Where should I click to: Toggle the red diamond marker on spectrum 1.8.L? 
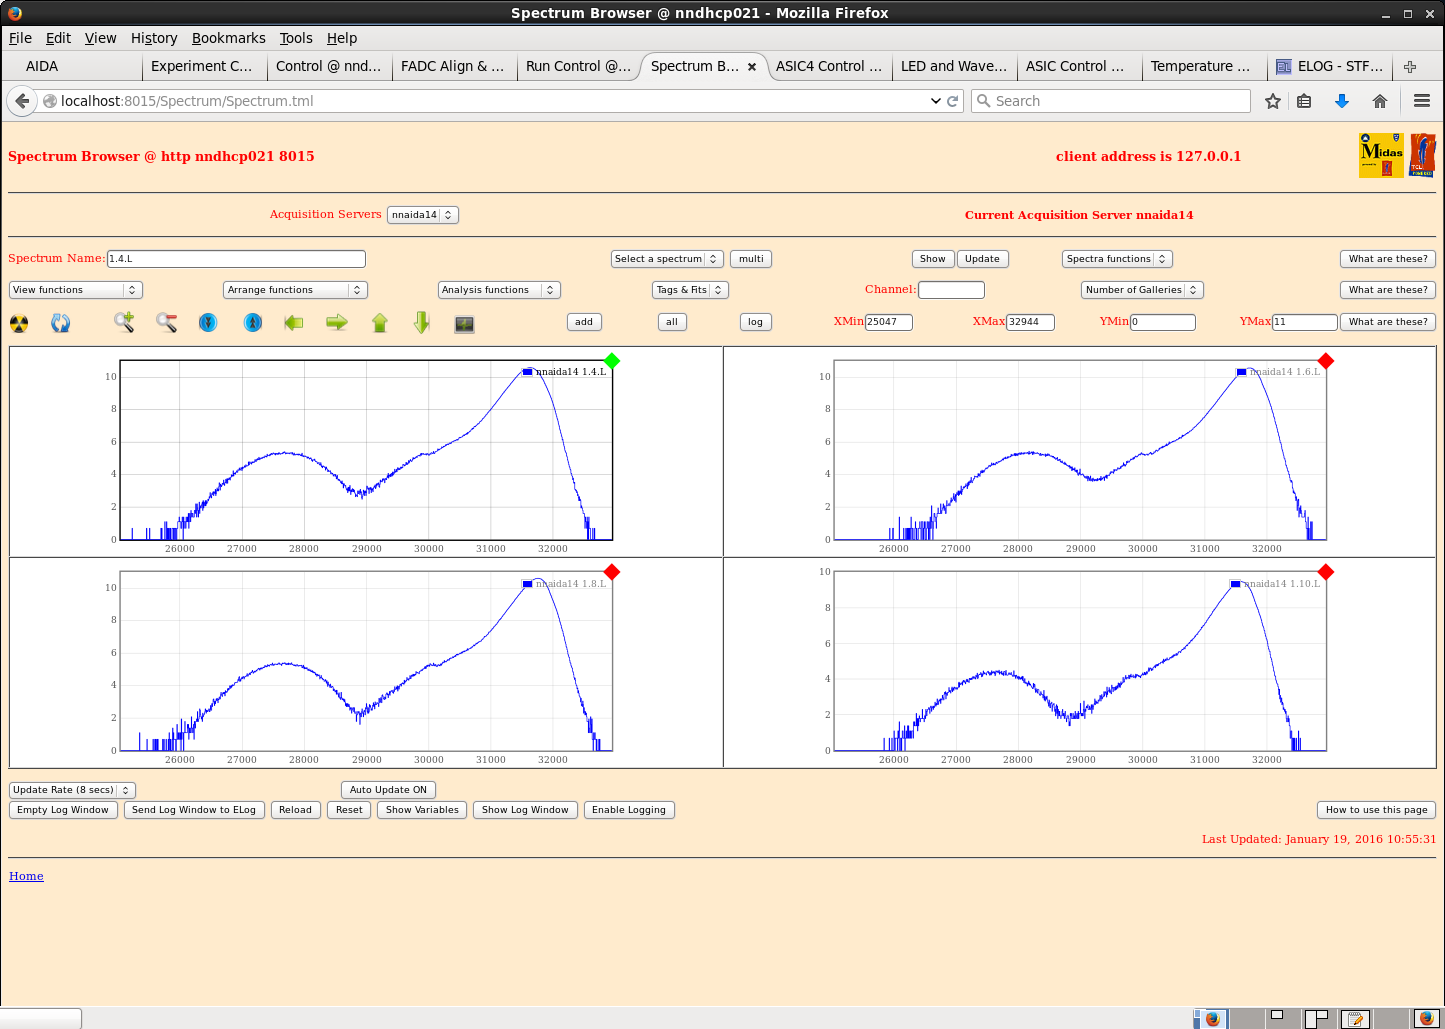point(612,572)
